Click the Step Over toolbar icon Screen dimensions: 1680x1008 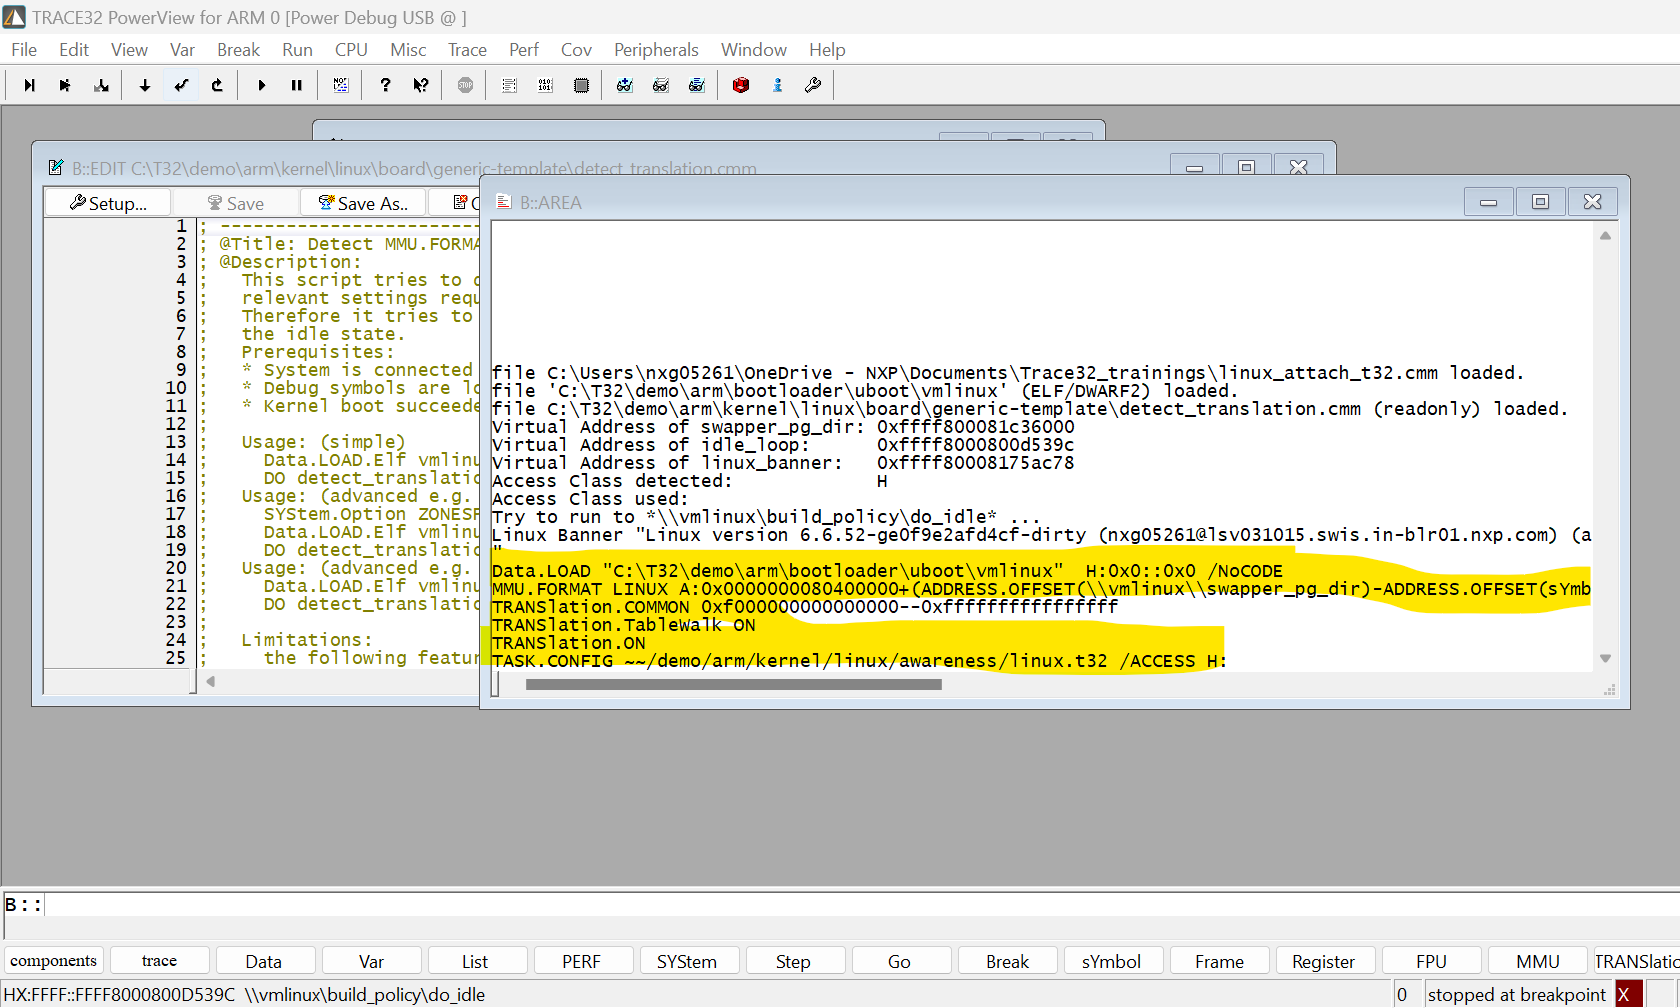click(181, 85)
